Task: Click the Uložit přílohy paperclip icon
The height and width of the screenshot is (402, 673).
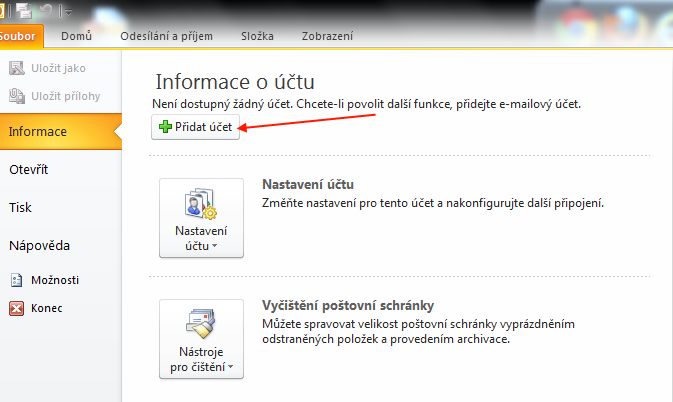Action: [17, 96]
